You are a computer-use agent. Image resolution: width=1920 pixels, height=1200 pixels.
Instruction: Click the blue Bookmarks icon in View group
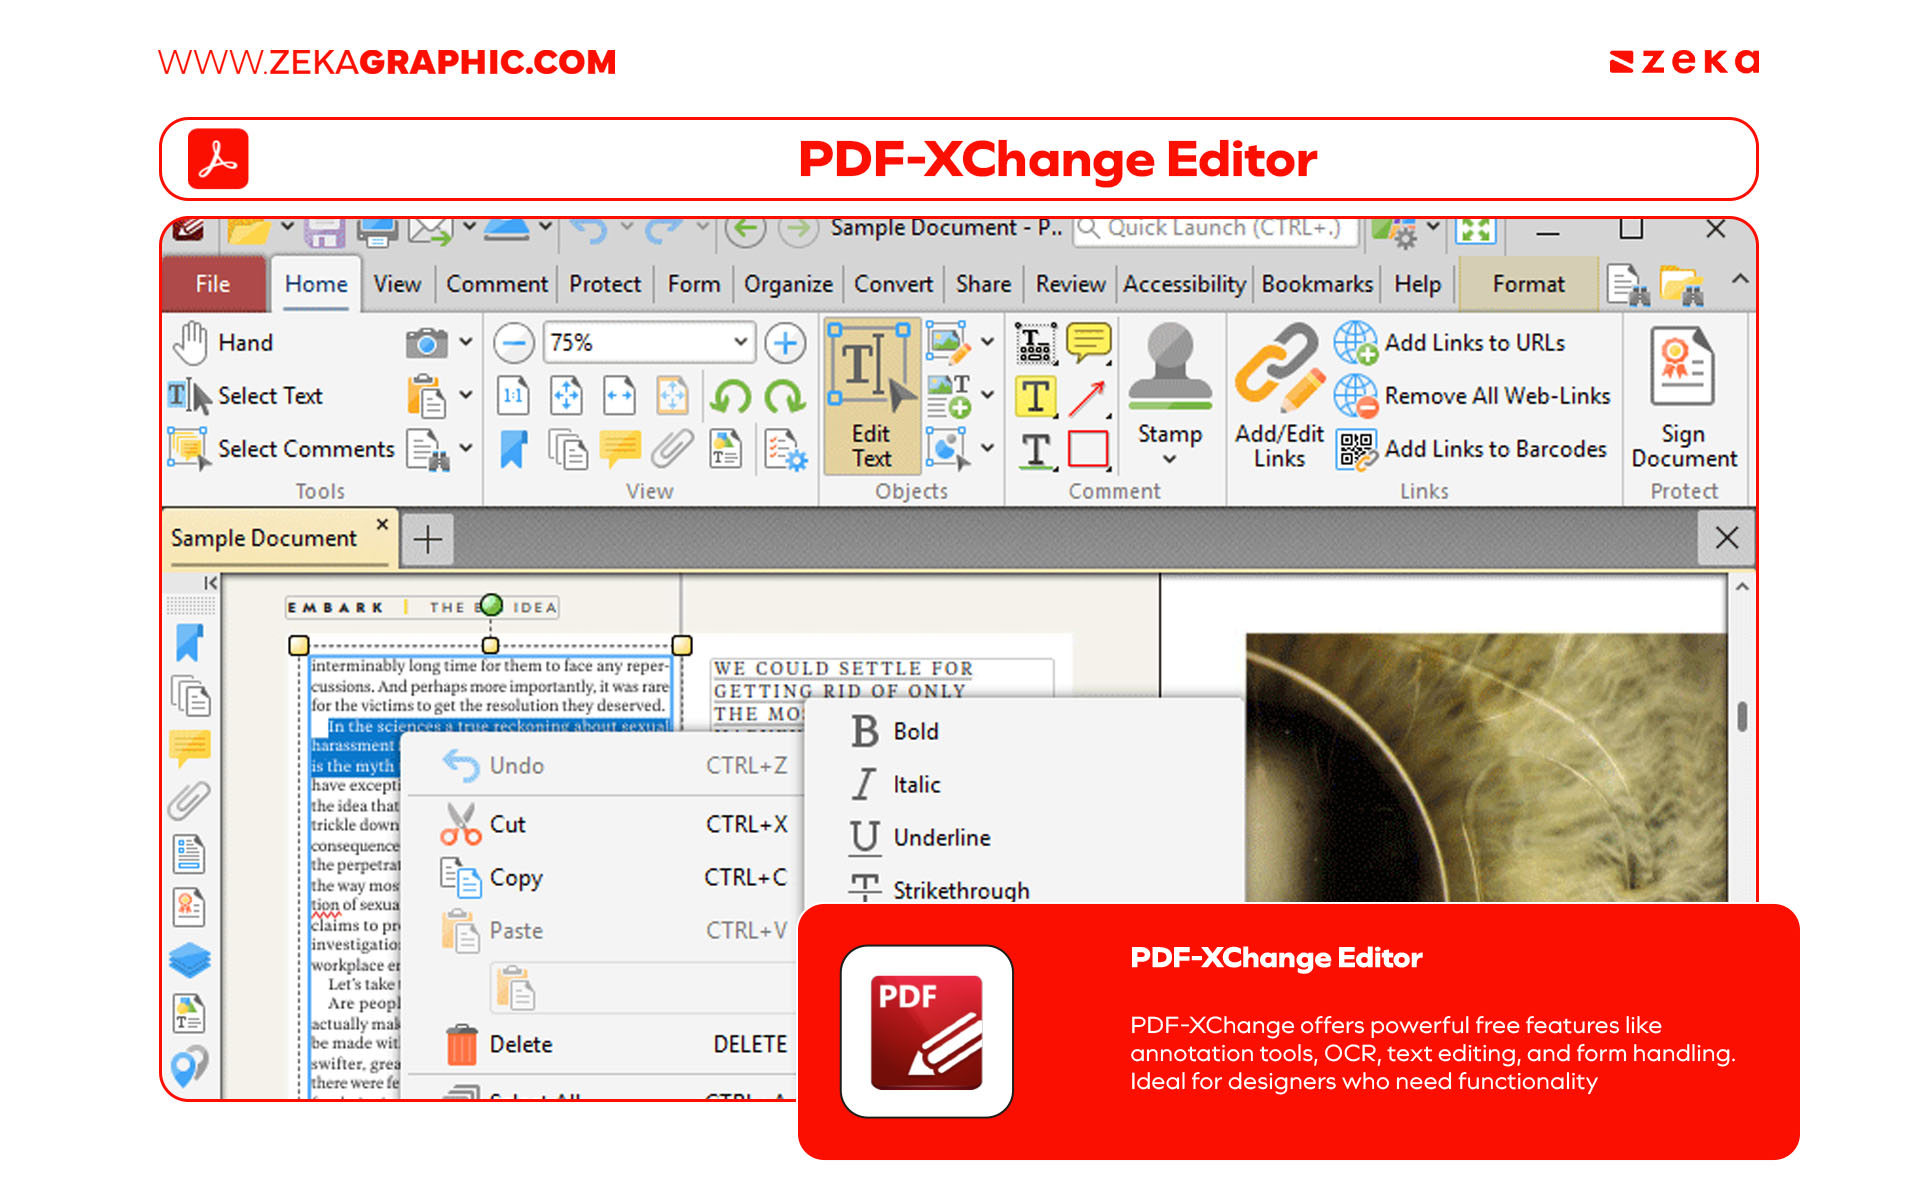[x=514, y=449]
